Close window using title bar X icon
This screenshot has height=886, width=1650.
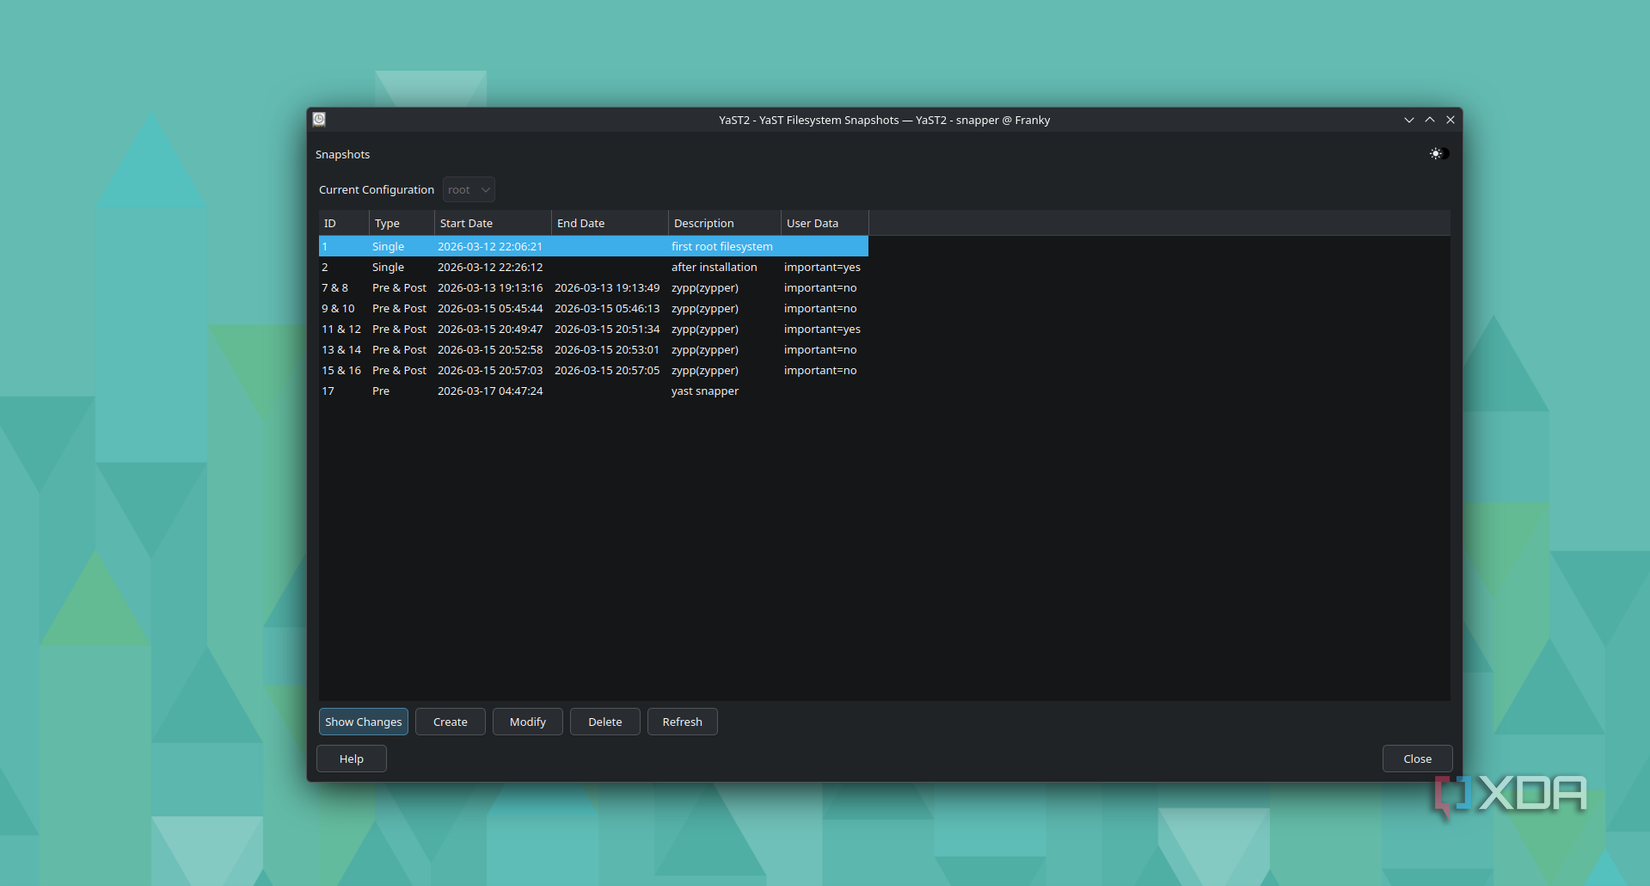[1450, 120]
